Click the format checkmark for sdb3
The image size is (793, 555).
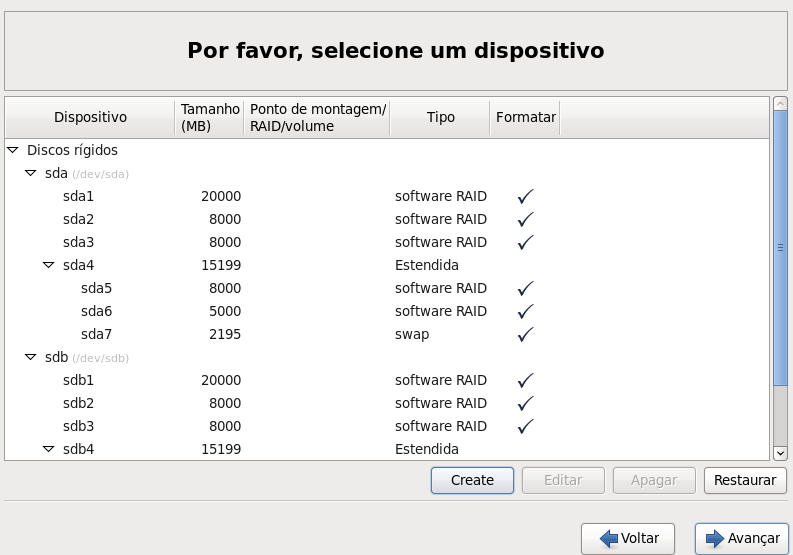(x=525, y=426)
